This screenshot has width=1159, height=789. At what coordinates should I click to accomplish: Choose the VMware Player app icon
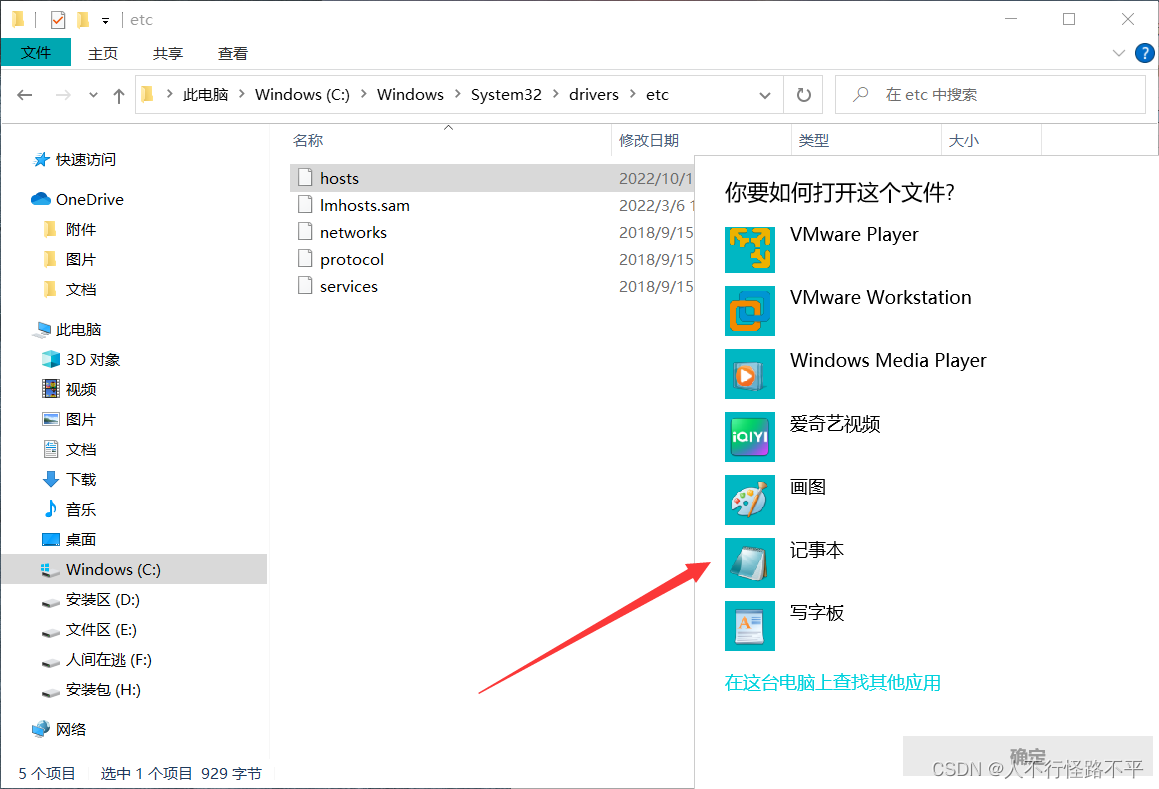click(750, 248)
